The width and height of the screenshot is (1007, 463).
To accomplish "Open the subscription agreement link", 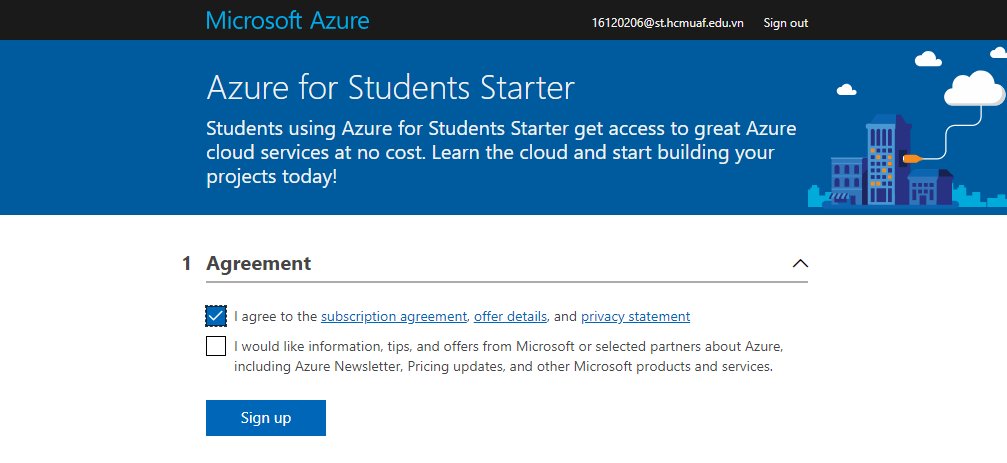I will tap(394, 317).
